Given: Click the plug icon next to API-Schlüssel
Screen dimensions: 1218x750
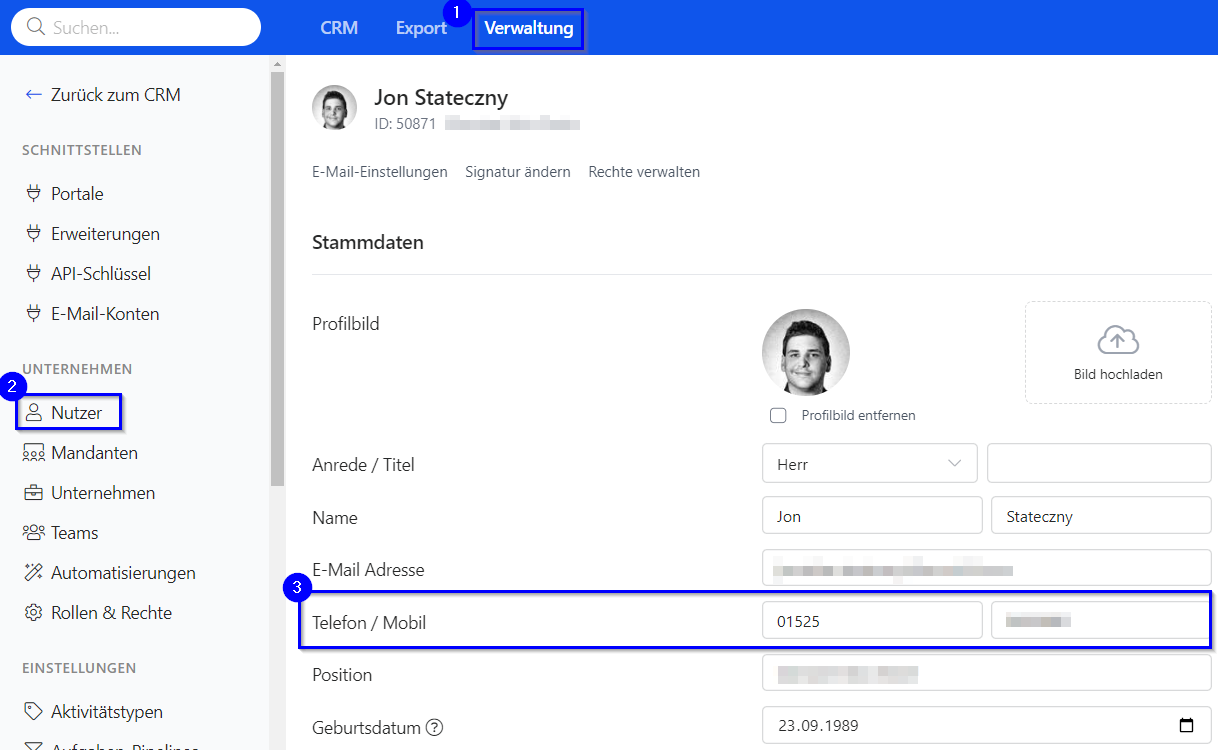Looking at the screenshot, I should tap(34, 274).
